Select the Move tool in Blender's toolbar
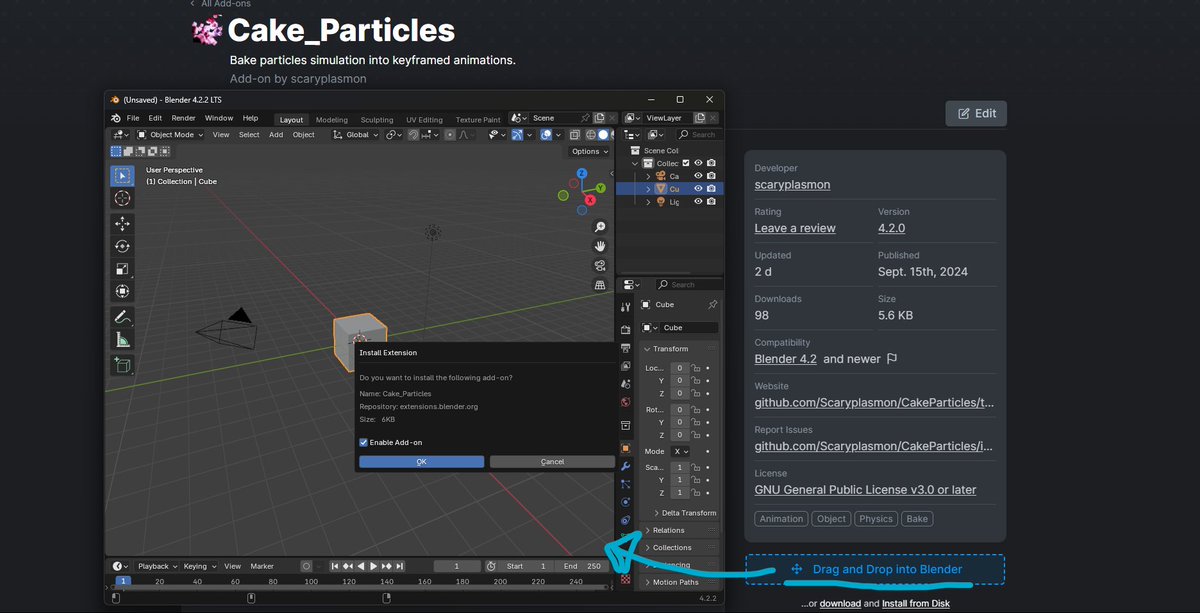 point(122,223)
